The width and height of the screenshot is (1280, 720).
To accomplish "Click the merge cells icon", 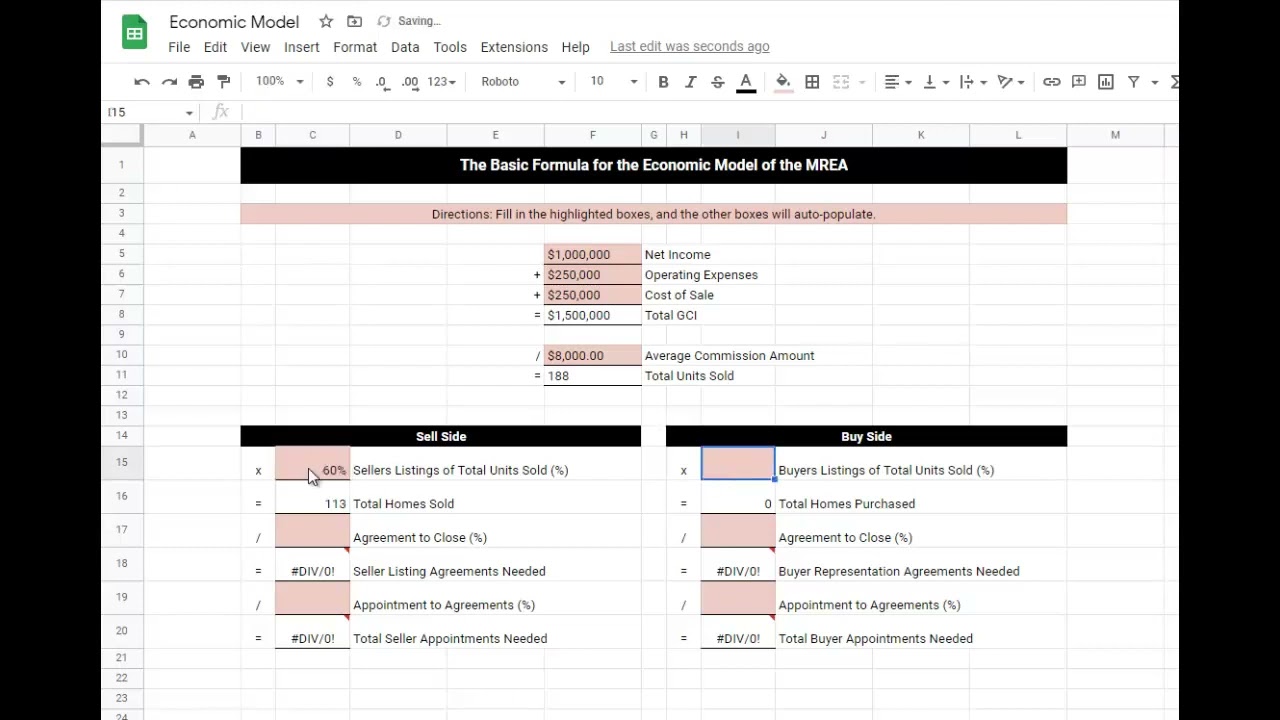I will 841,82.
